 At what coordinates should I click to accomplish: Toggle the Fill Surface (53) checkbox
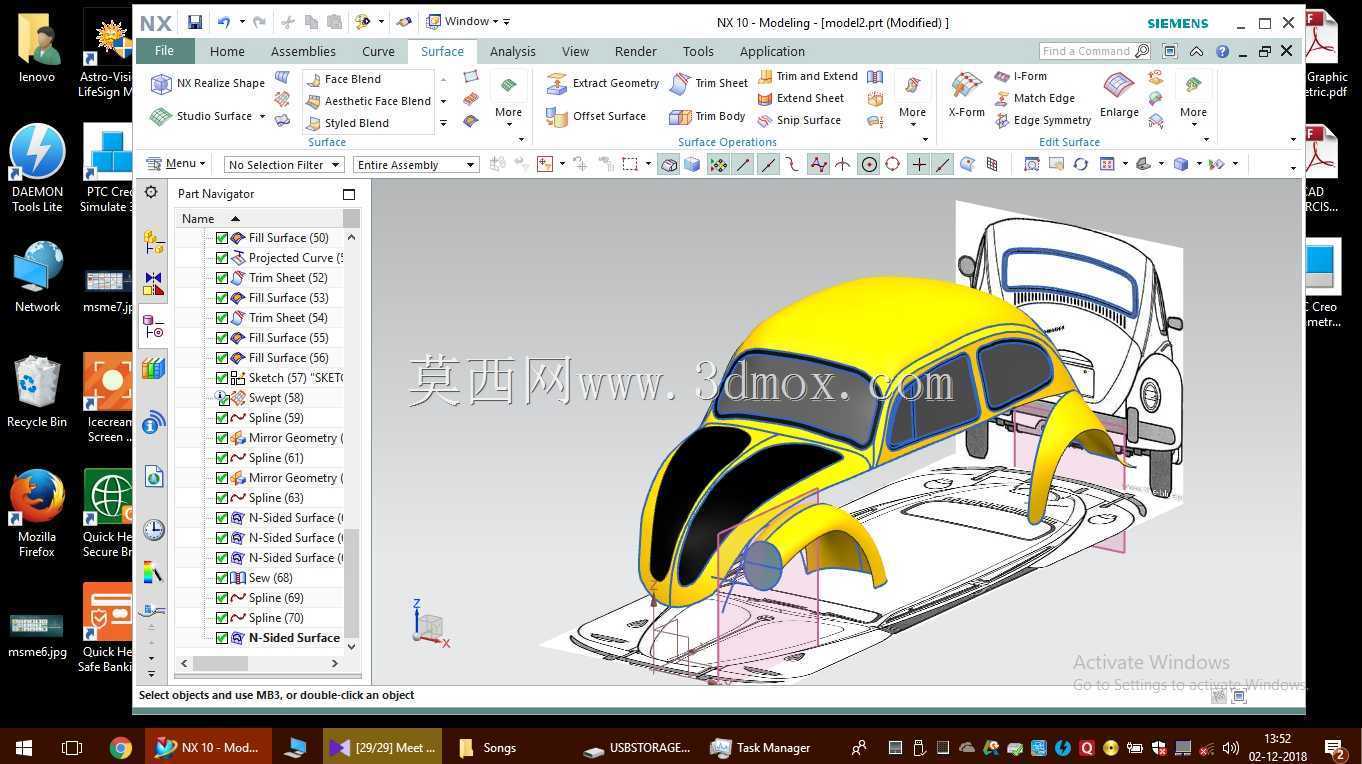tap(222, 298)
